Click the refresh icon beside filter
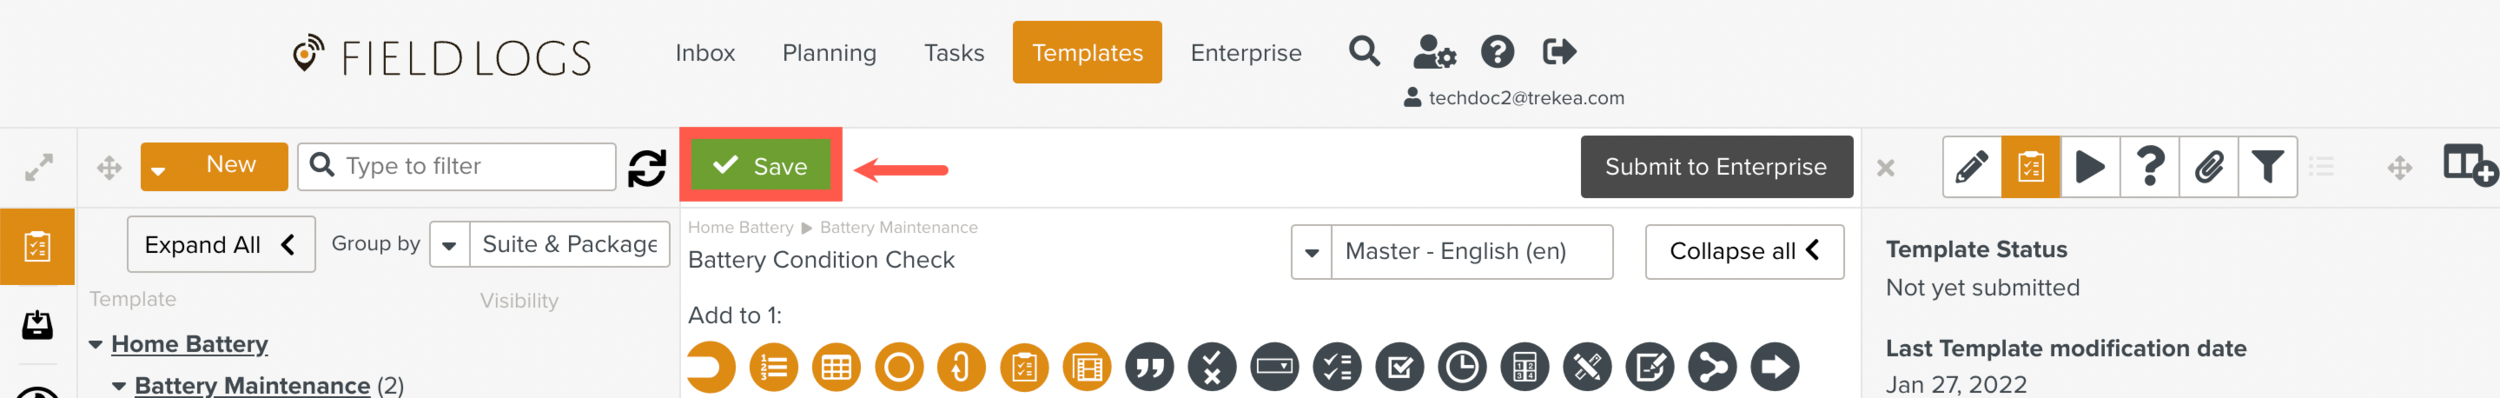The width and height of the screenshot is (2500, 398). tap(647, 167)
